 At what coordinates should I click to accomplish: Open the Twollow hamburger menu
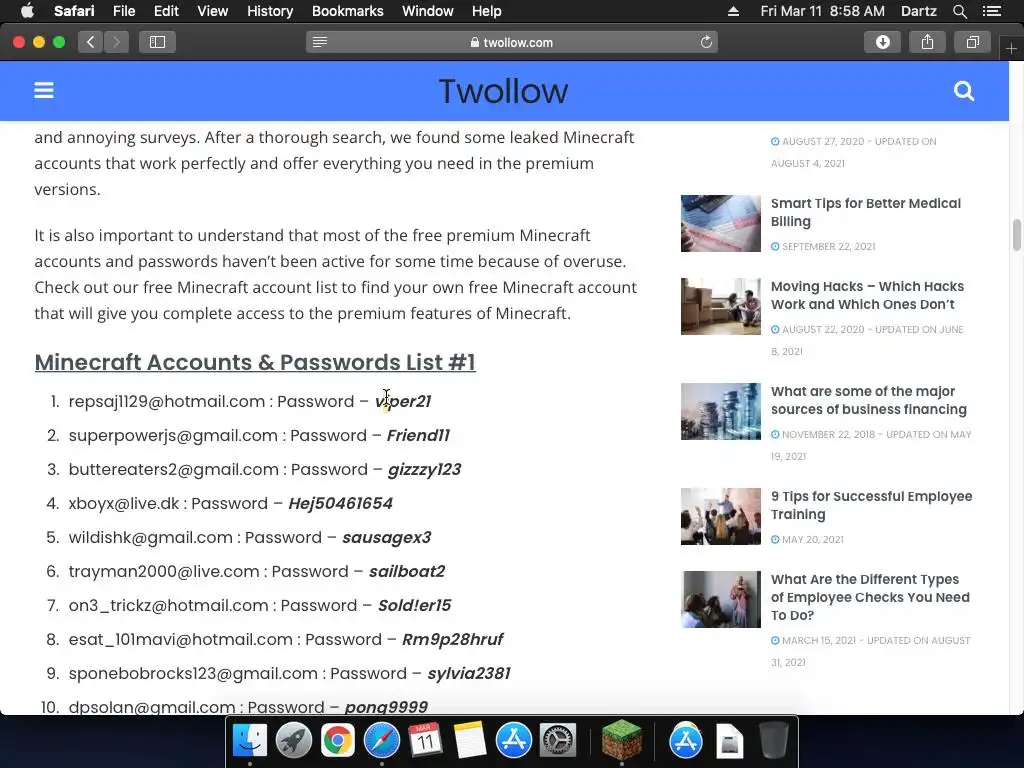tap(44, 90)
